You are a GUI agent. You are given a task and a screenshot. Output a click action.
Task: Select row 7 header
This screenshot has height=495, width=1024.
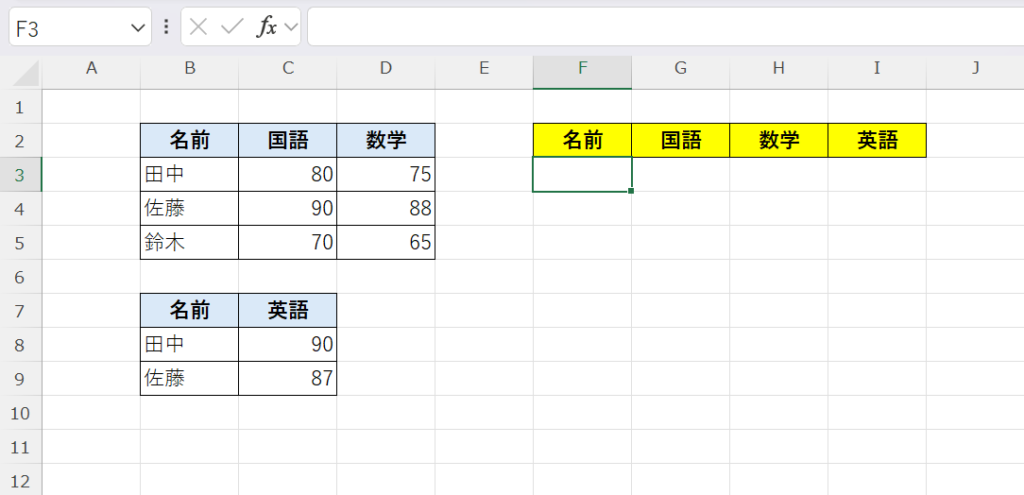[20, 311]
